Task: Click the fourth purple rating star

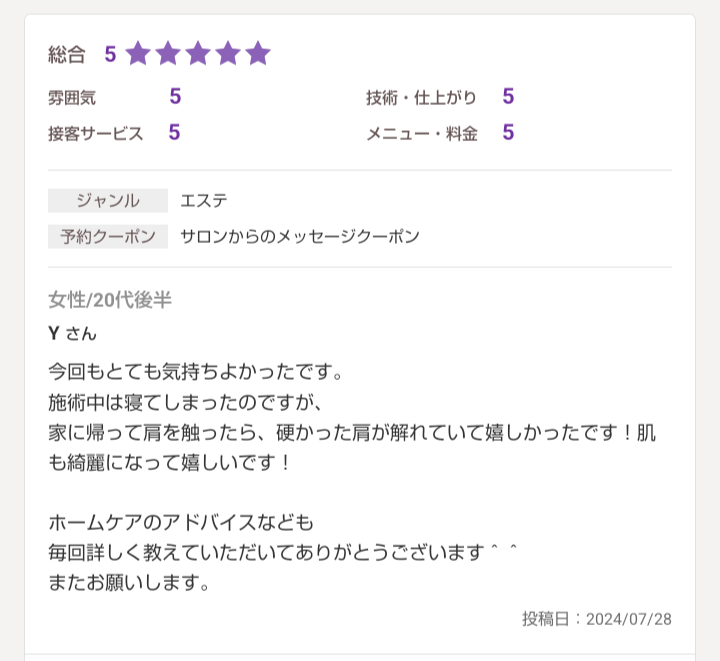Action: pos(228,53)
